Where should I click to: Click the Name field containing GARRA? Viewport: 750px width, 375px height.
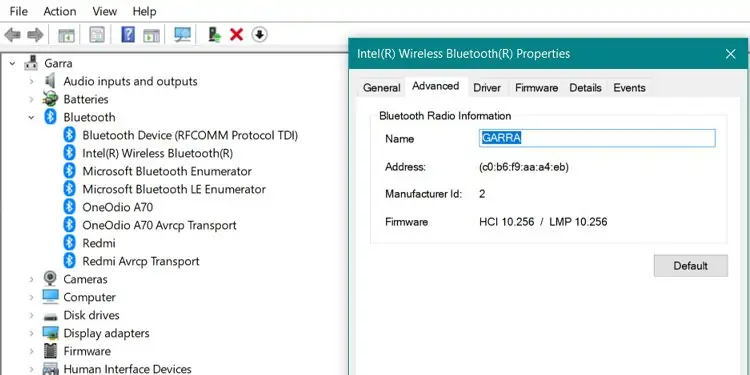tap(597, 138)
